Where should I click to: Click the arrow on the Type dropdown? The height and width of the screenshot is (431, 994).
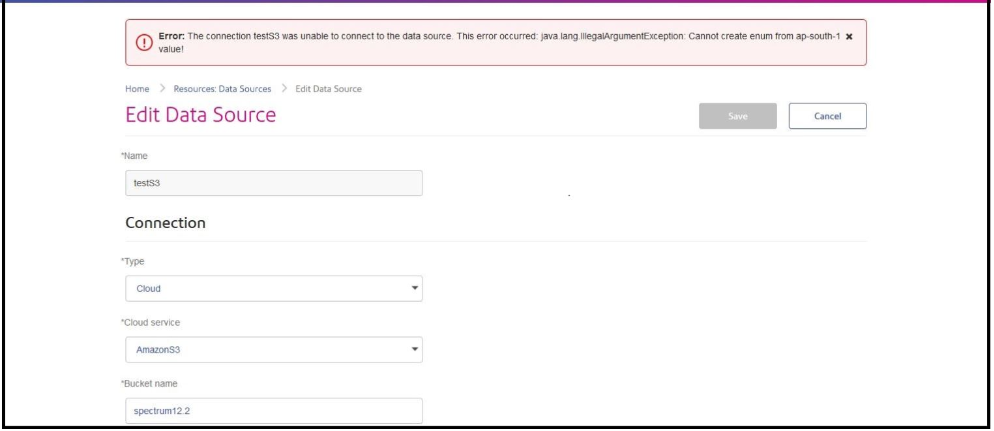pos(415,289)
